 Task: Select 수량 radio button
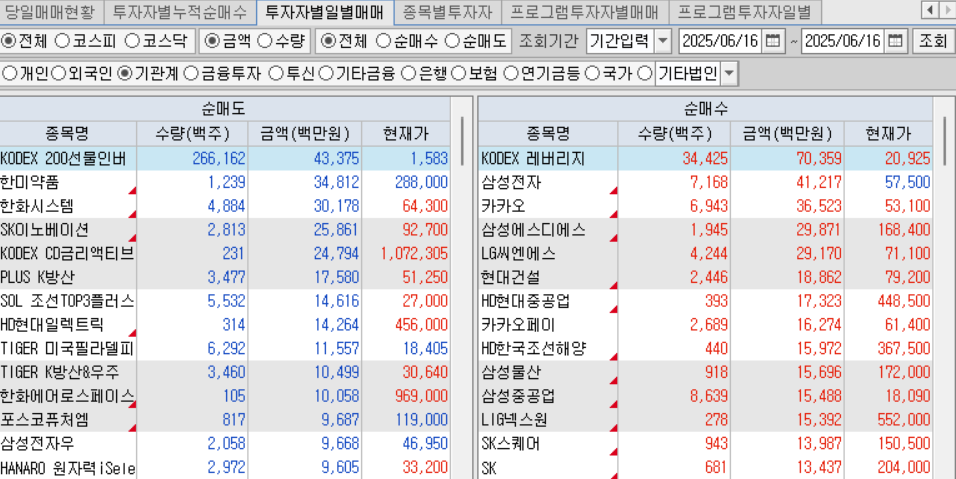[x=265, y=41]
